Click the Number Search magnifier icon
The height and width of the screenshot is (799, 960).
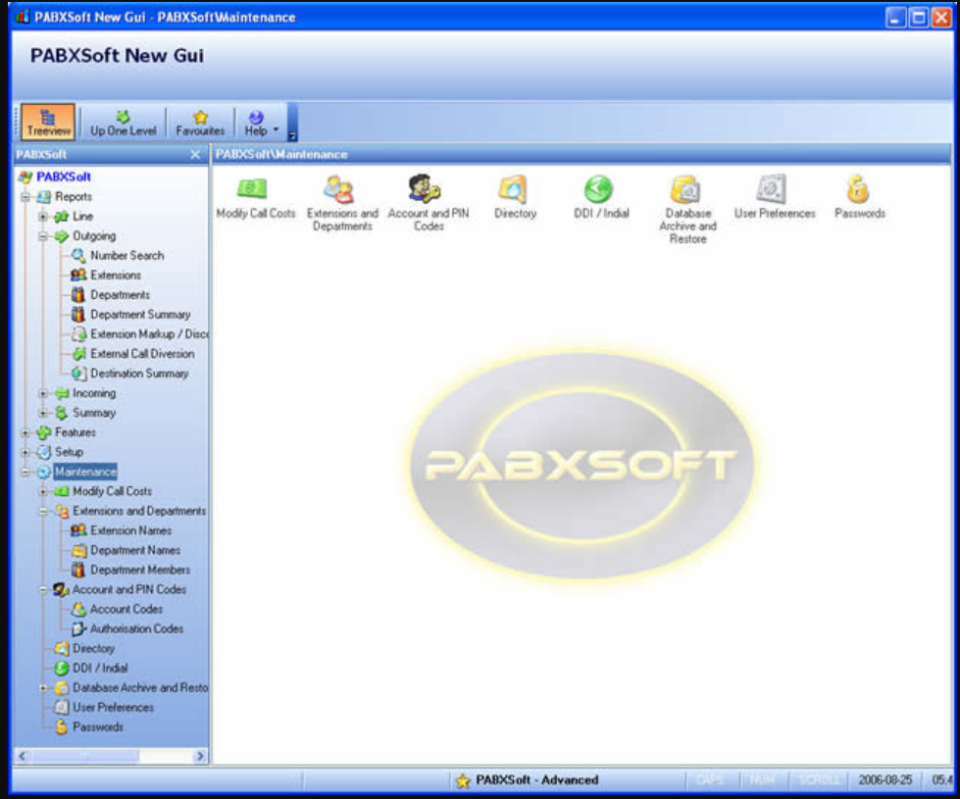coord(78,255)
